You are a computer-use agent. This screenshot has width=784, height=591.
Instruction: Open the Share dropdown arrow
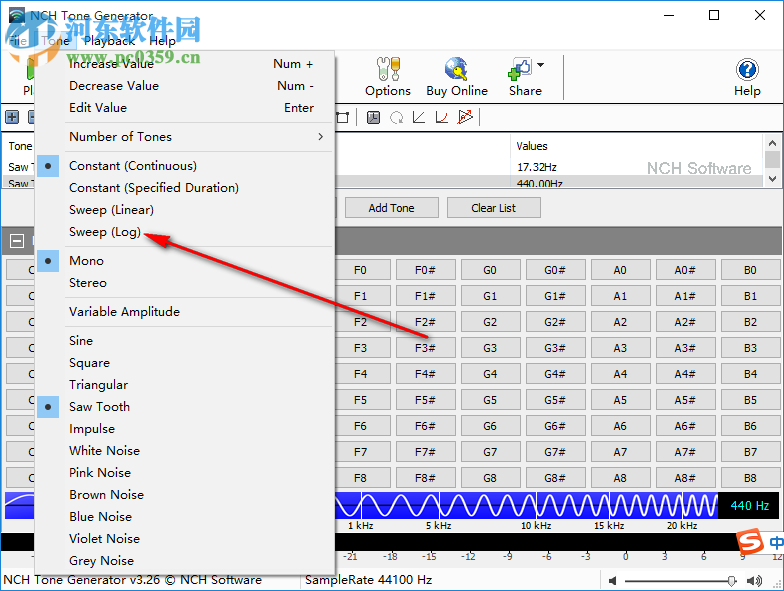[x=541, y=66]
